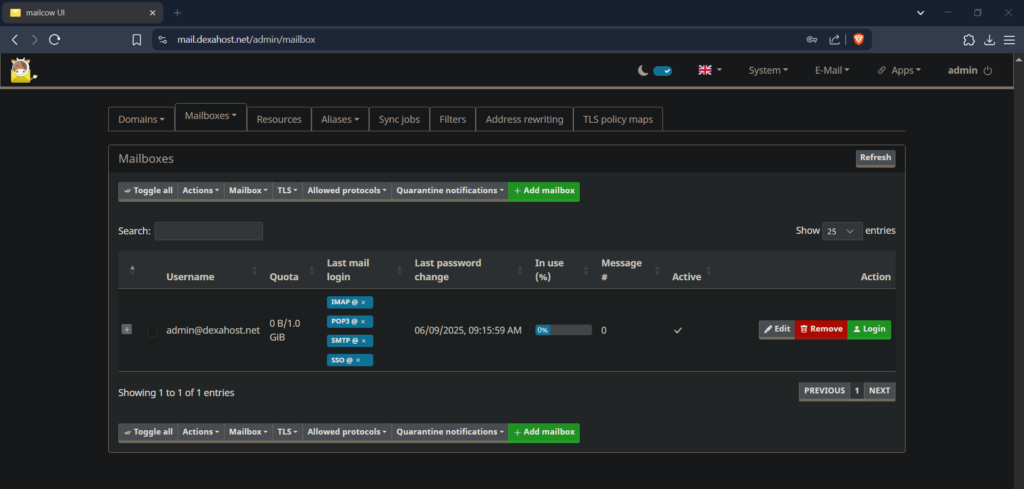Open the E-Mail menu
This screenshot has width=1024, height=489.
coord(832,71)
